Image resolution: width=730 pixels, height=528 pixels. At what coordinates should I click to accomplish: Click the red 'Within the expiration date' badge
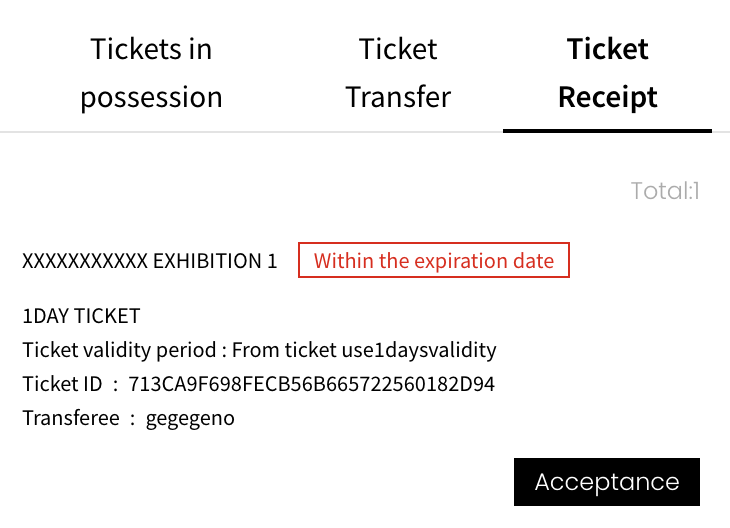[x=433, y=261]
